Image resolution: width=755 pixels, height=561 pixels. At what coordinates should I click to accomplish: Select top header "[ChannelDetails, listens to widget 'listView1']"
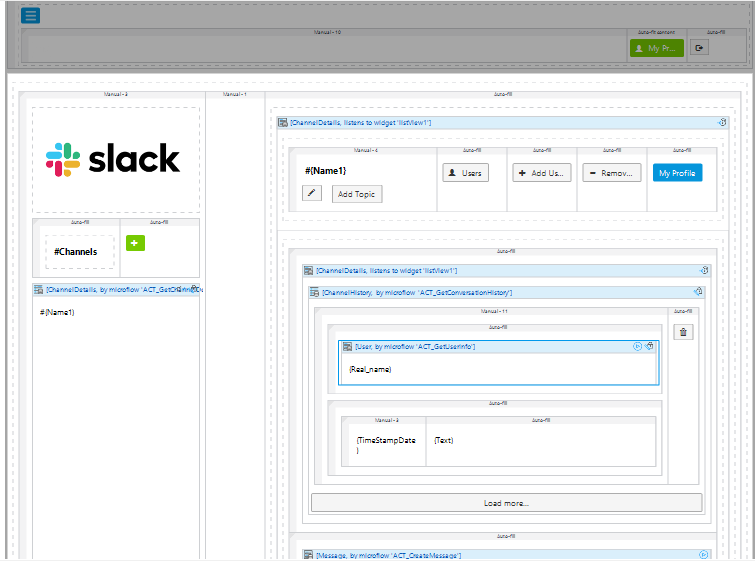pos(361,123)
